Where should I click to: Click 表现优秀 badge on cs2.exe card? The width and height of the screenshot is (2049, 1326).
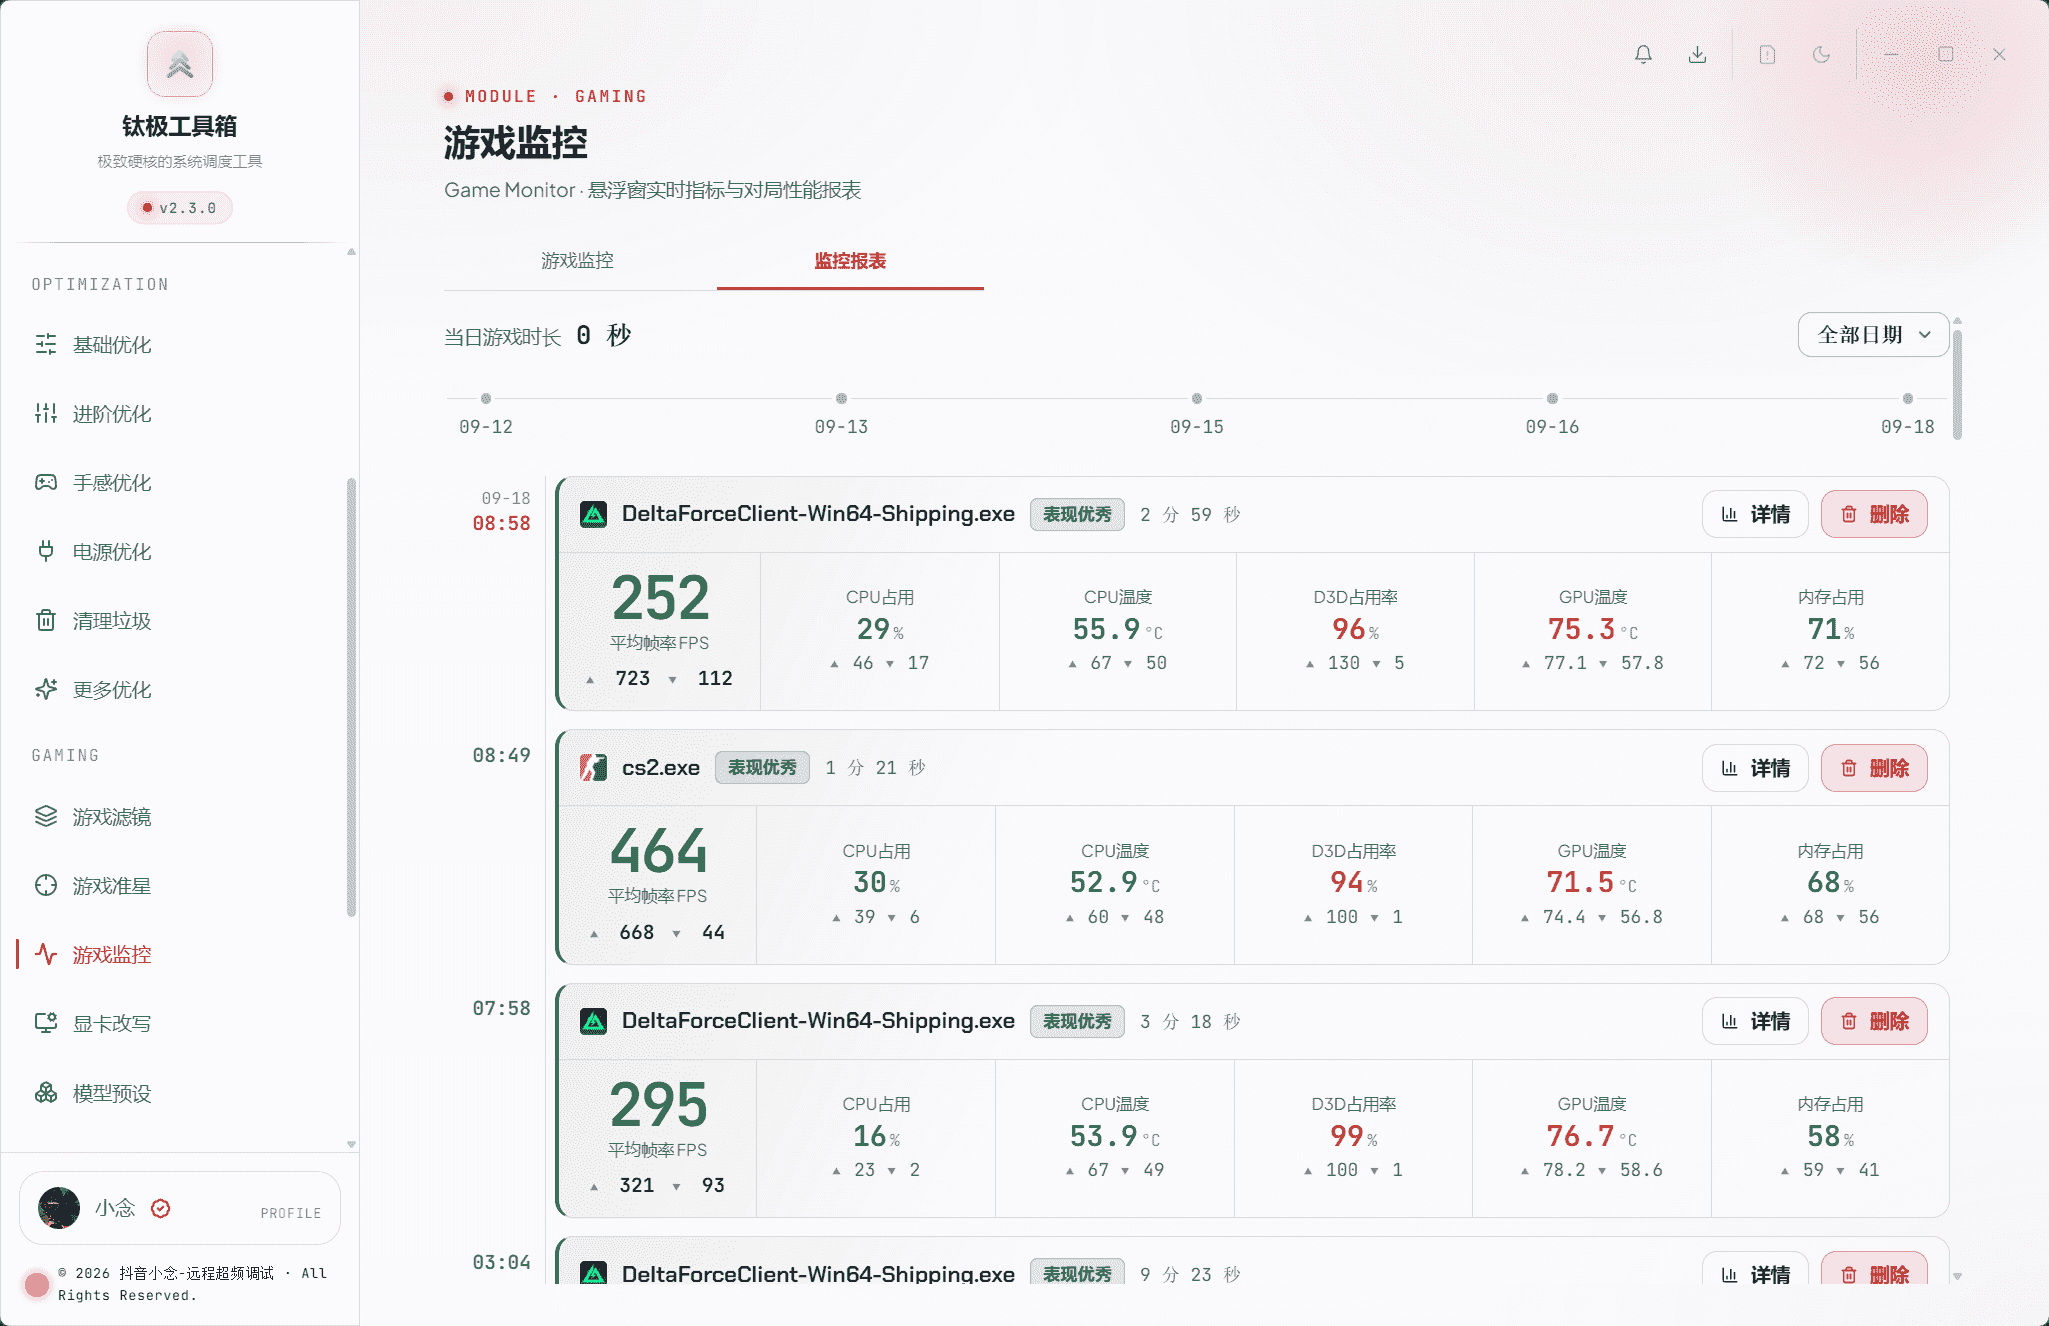762,768
